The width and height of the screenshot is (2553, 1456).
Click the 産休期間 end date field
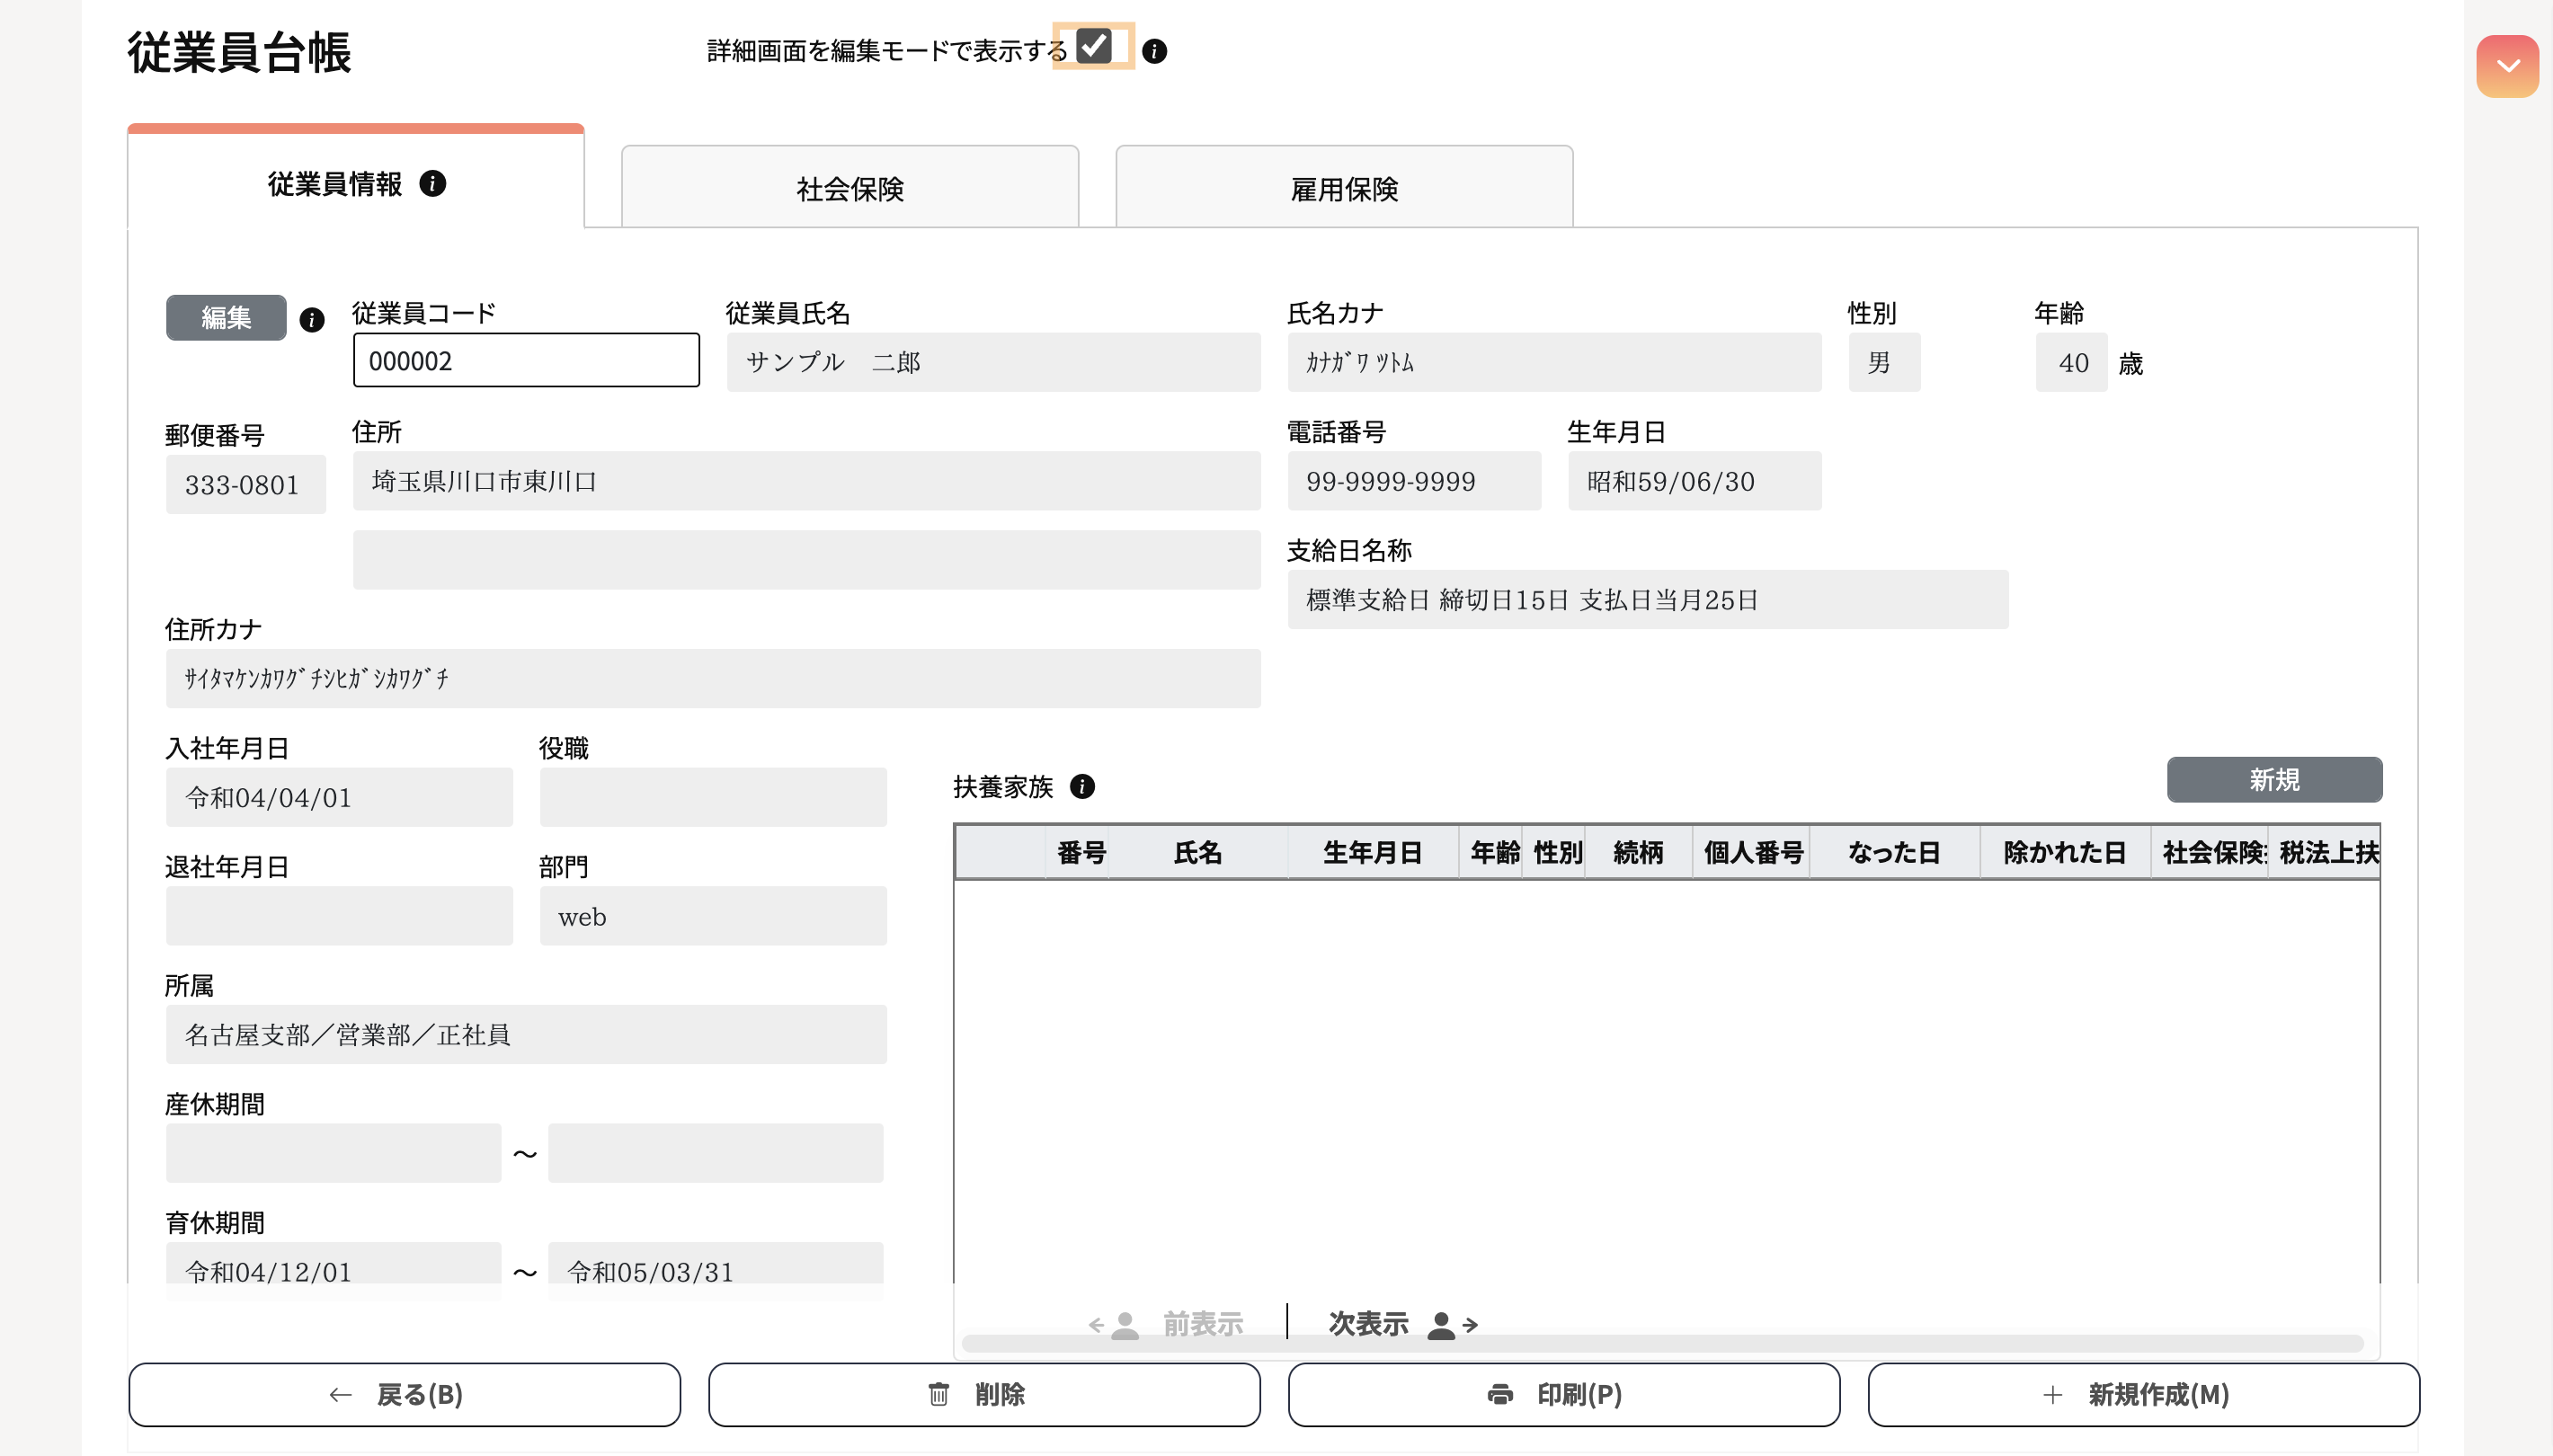click(x=715, y=1154)
